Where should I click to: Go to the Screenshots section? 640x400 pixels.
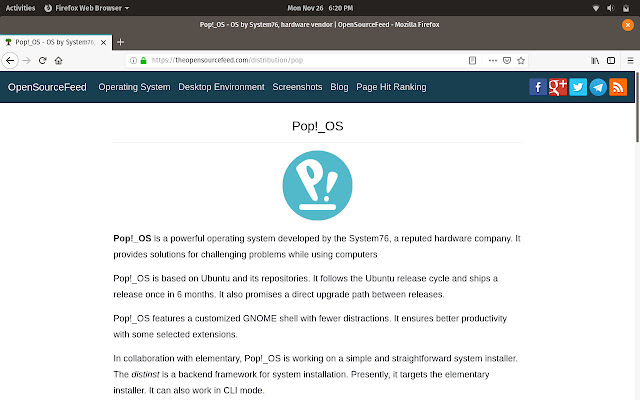coord(297,87)
